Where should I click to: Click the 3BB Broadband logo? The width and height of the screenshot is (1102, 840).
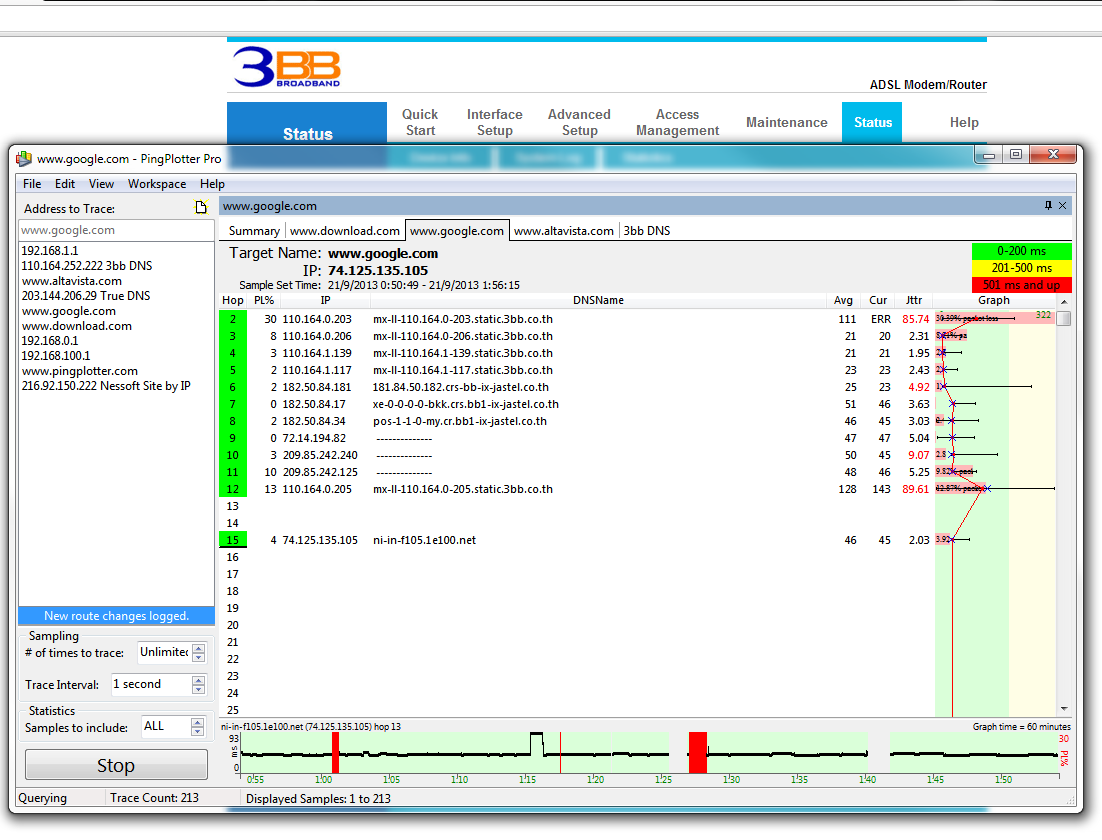pos(287,67)
